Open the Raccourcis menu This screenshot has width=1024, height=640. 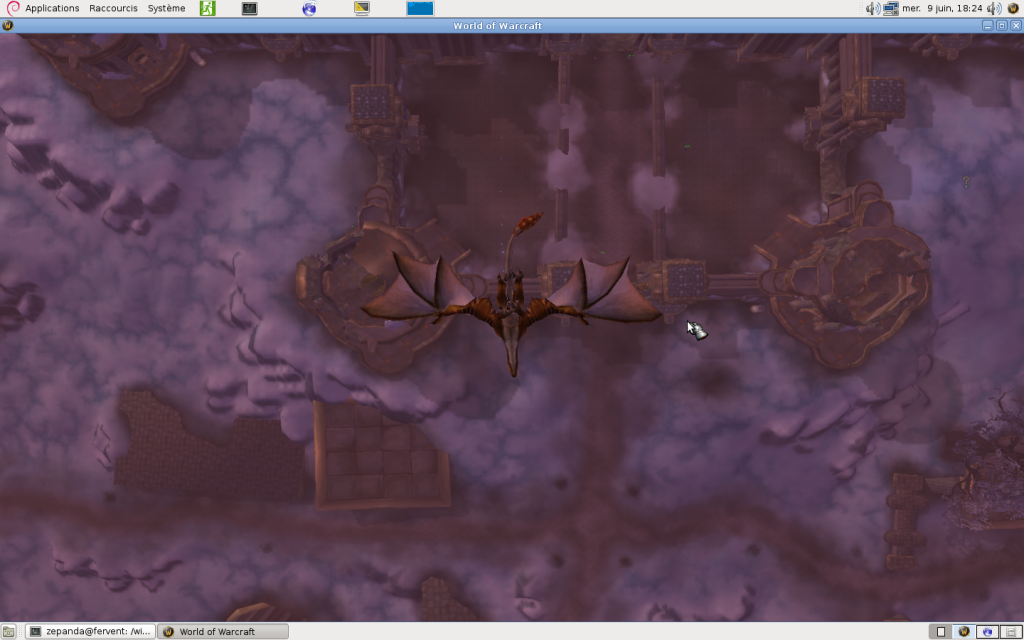(x=113, y=8)
